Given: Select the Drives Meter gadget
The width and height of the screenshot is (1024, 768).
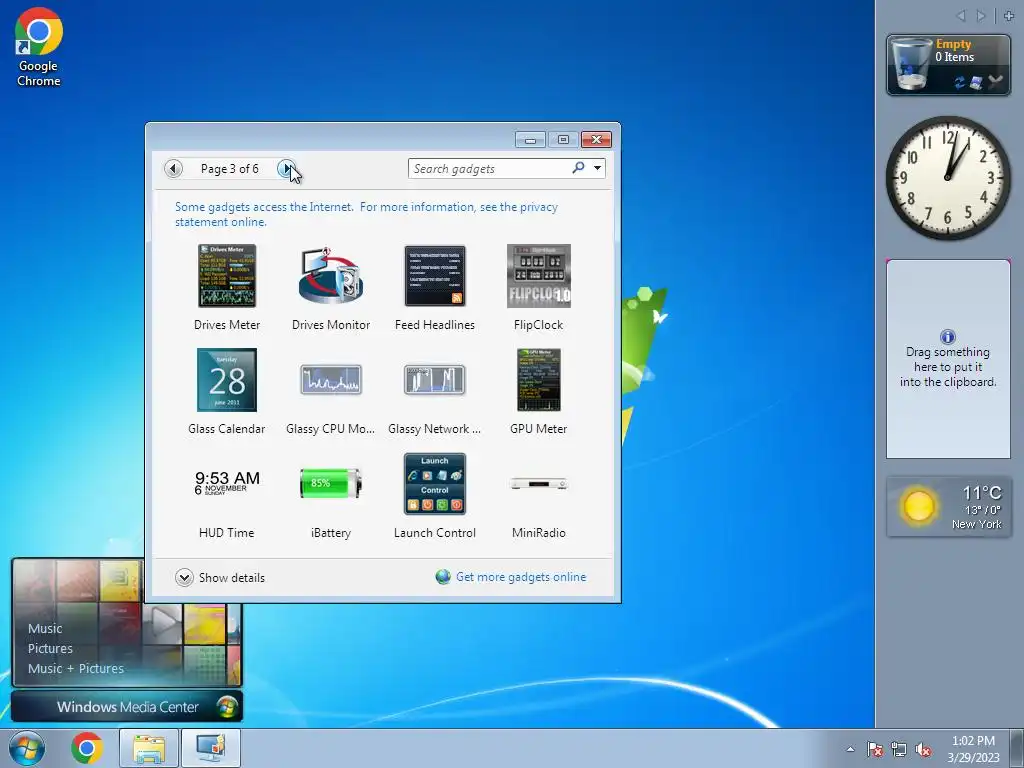Looking at the screenshot, I should click(227, 287).
